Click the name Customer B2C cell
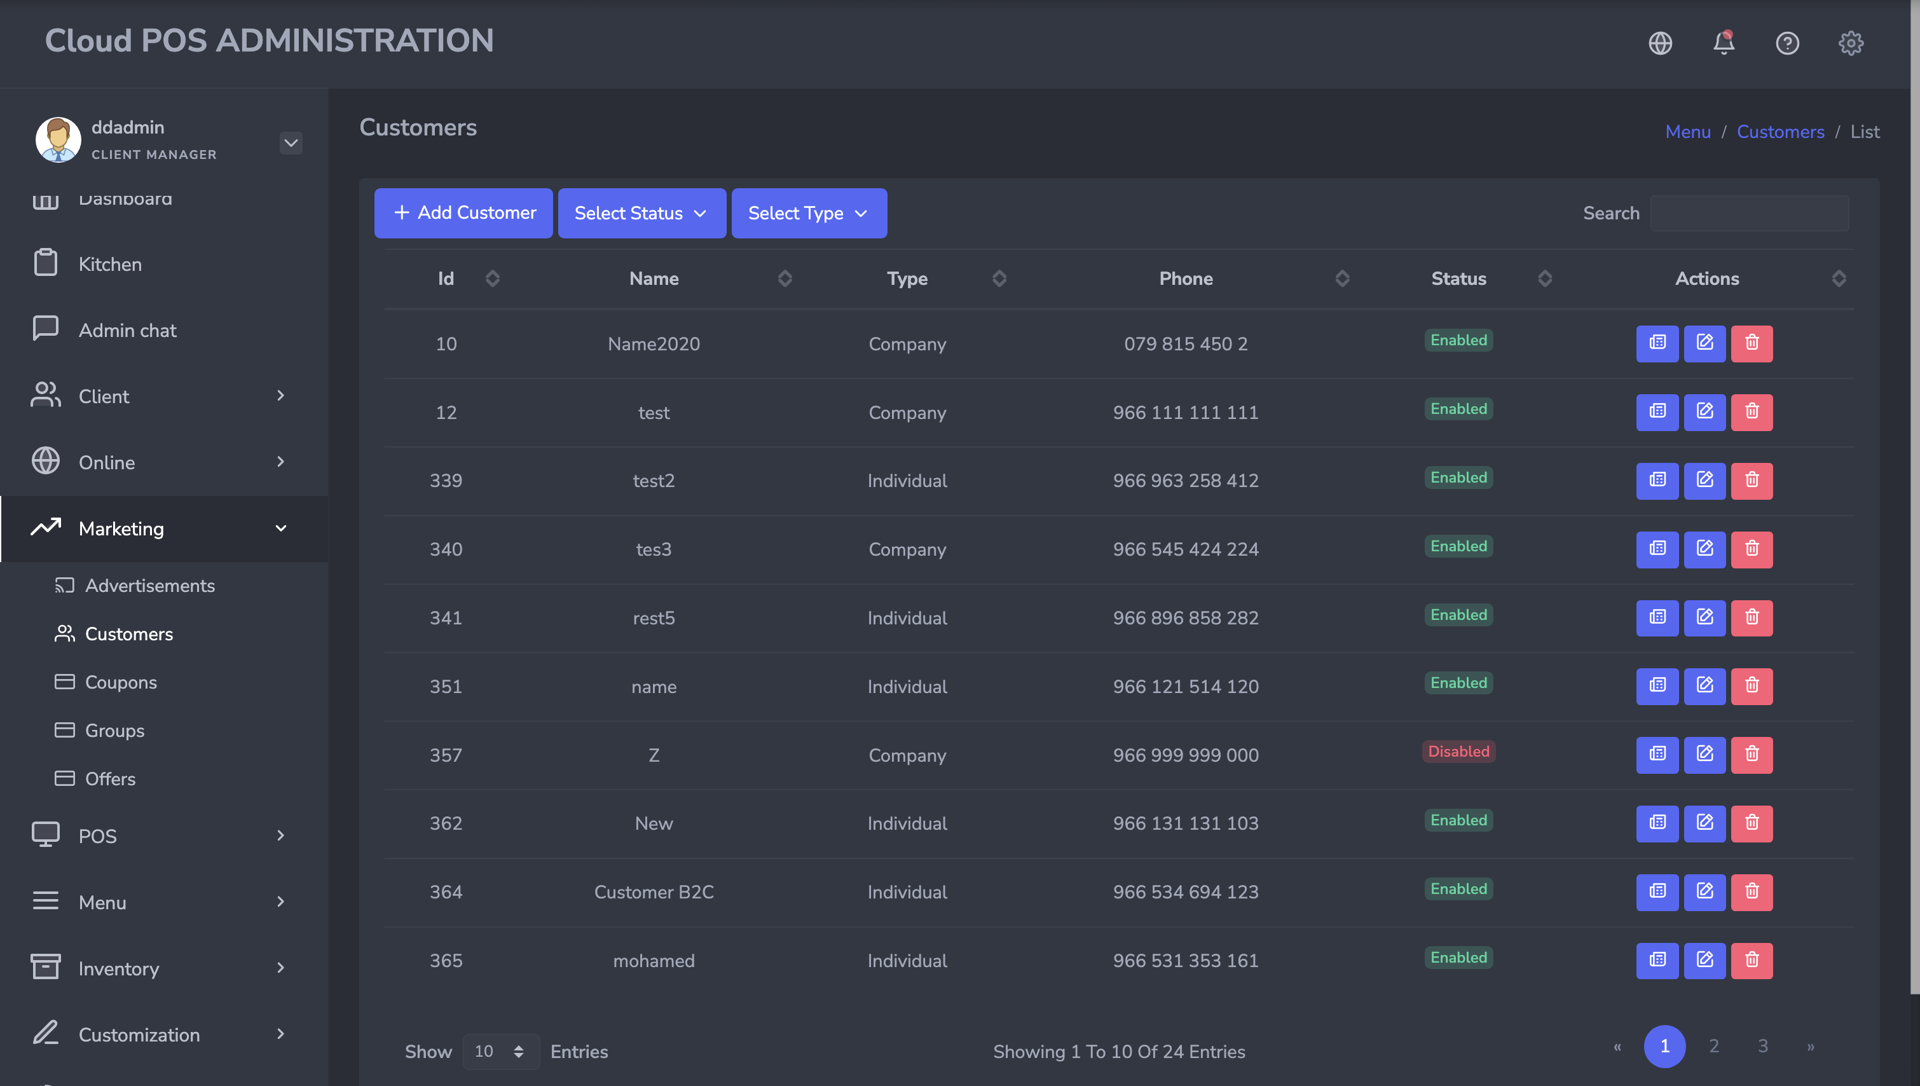1920x1086 pixels. point(654,892)
